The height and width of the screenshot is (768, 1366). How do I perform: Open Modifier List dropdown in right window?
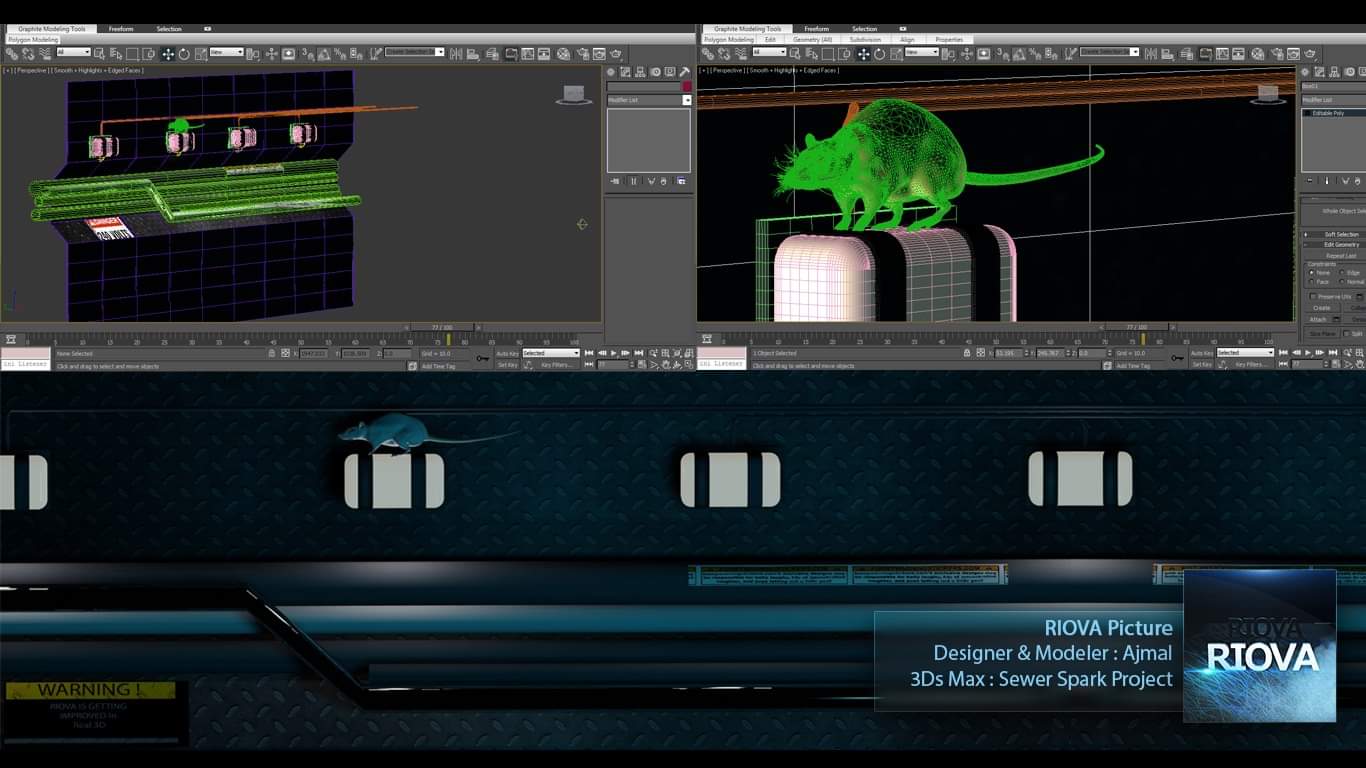pyautogui.click(x=1333, y=100)
